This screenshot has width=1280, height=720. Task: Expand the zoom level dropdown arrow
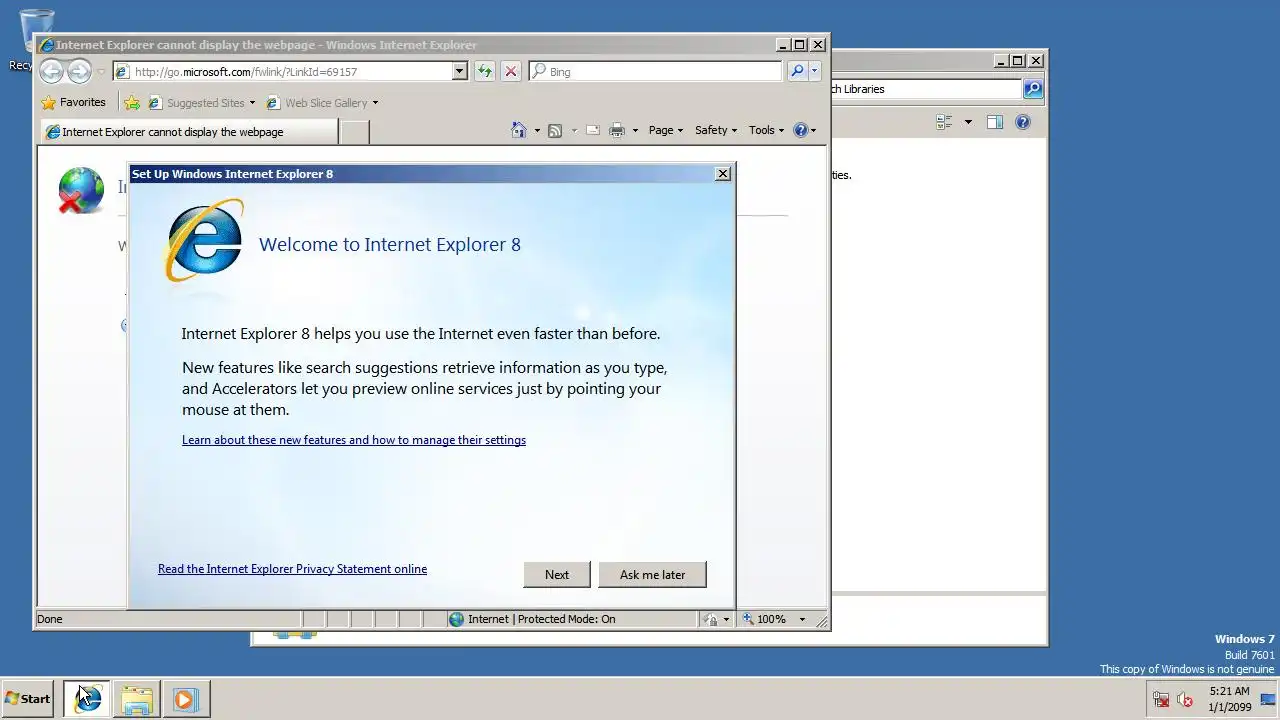tap(802, 619)
